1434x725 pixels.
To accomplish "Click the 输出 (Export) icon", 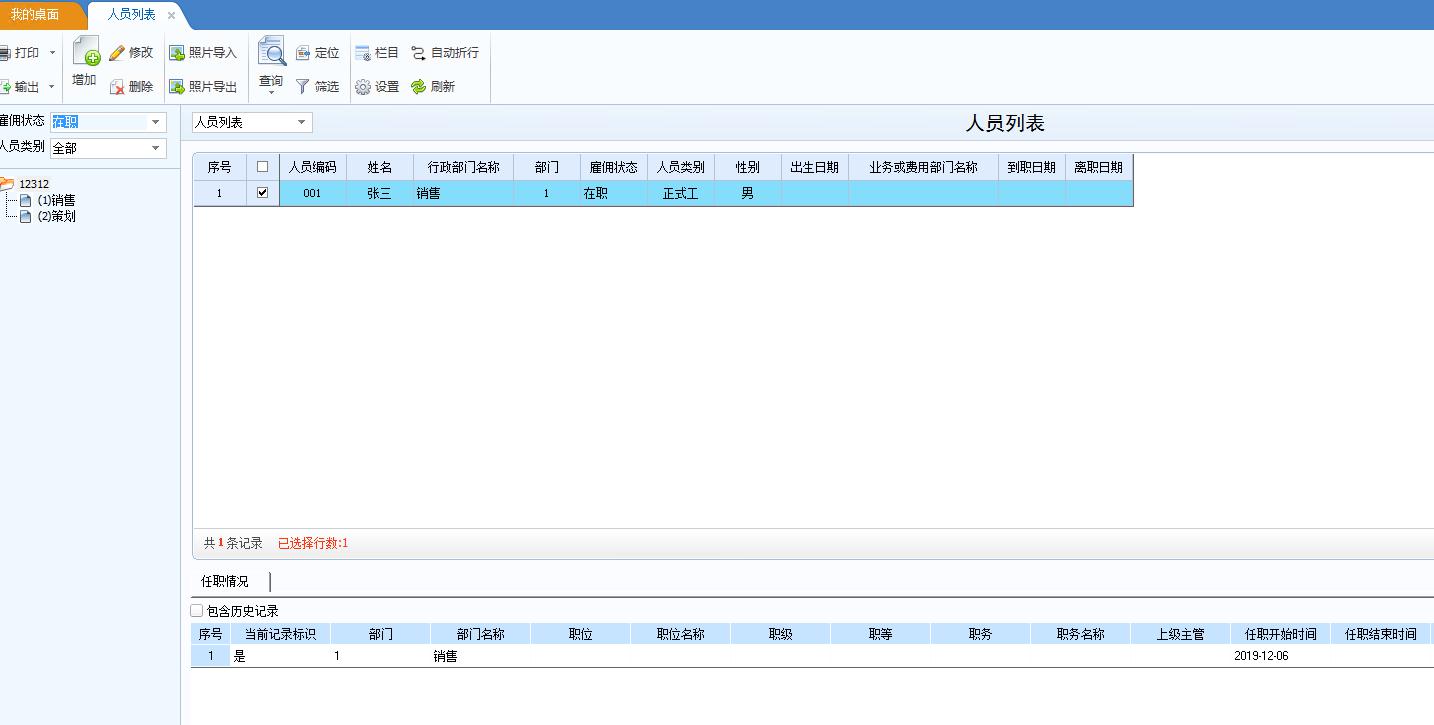I will click(x=4, y=87).
